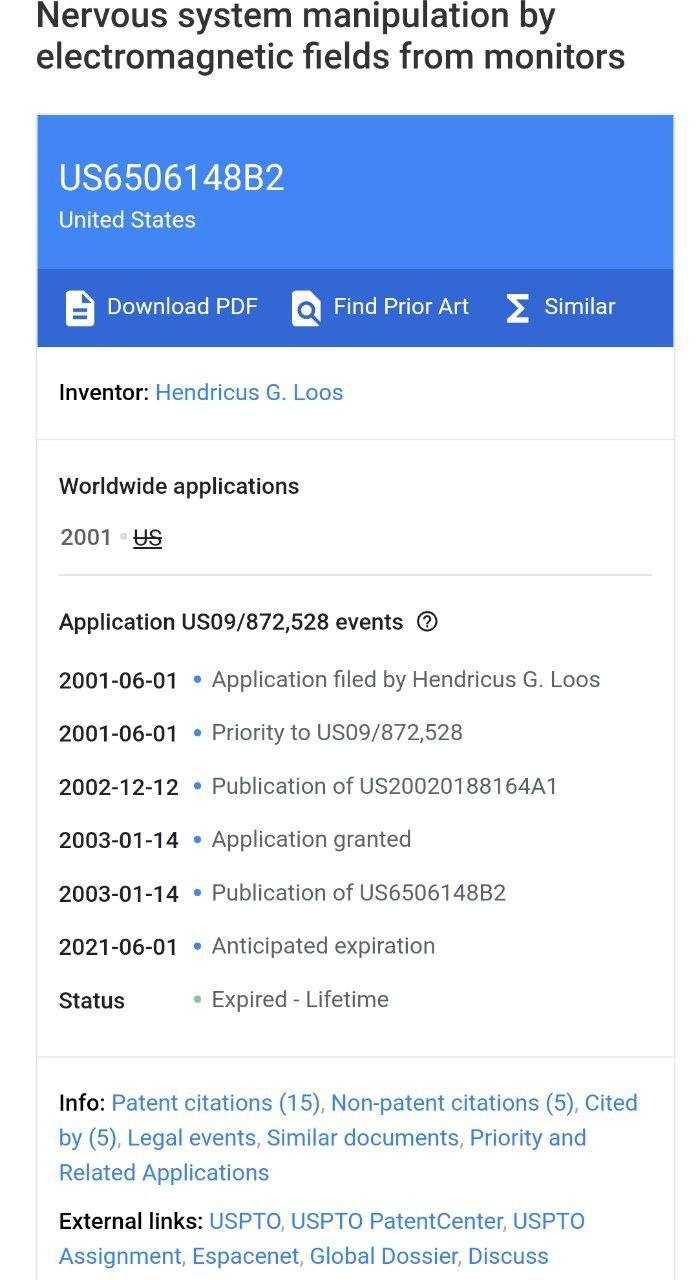Click the Find Prior Art magnifier icon
Viewport: 698px width, 1280px height.
pos(306,308)
